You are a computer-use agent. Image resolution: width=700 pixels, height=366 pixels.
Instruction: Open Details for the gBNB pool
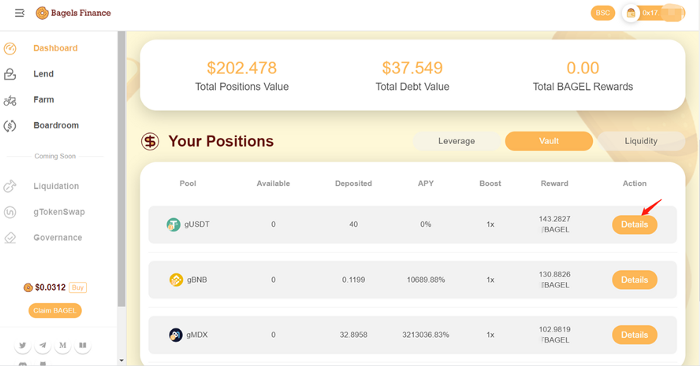click(x=634, y=280)
